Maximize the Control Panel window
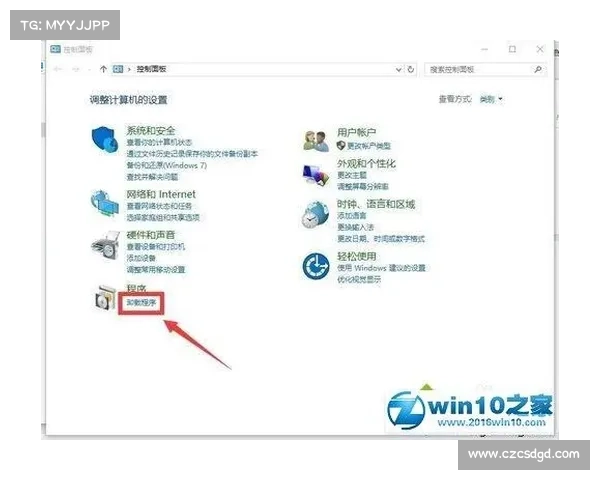The height and width of the screenshot is (480, 600). click(512, 49)
